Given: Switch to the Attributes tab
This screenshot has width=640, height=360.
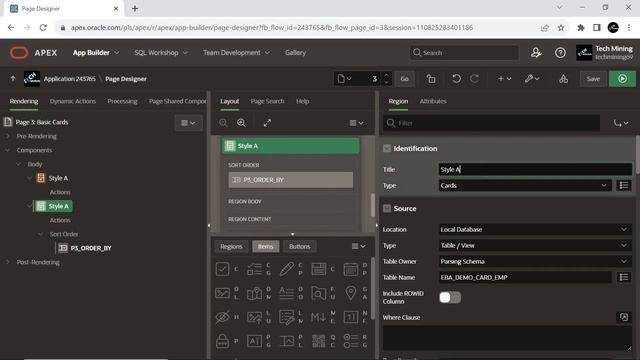Looking at the screenshot, I should [433, 101].
